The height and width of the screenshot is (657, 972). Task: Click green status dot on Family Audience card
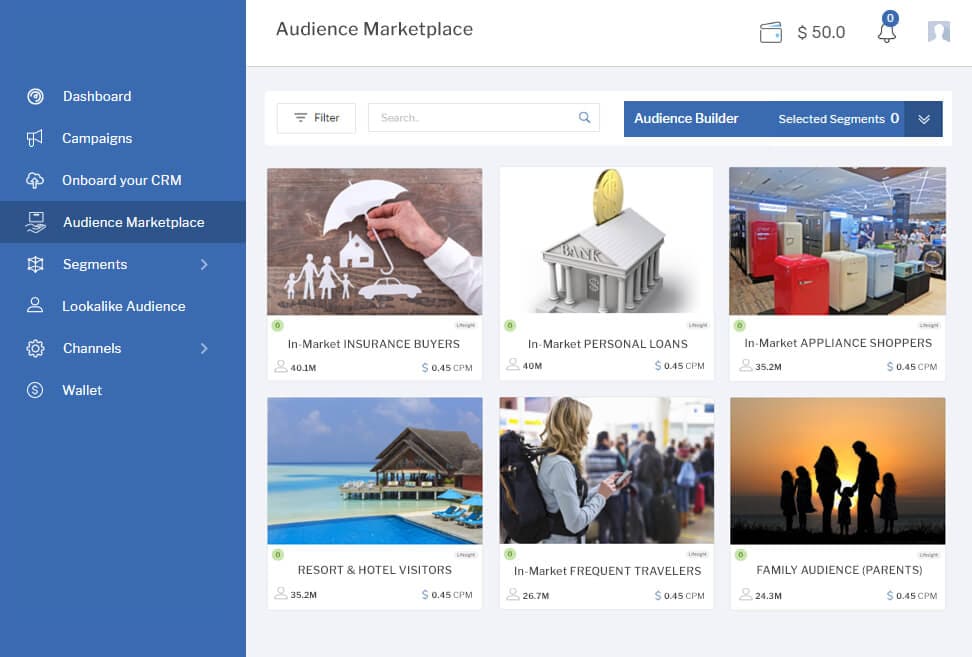coord(741,555)
